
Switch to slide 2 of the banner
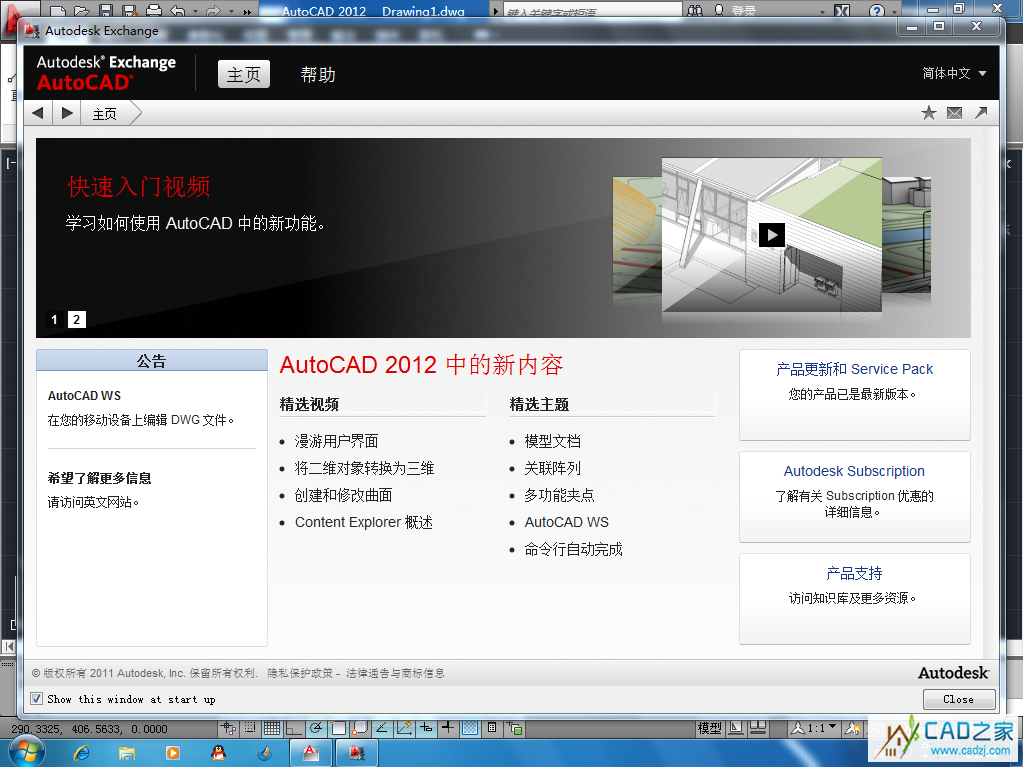pyautogui.click(x=77, y=320)
